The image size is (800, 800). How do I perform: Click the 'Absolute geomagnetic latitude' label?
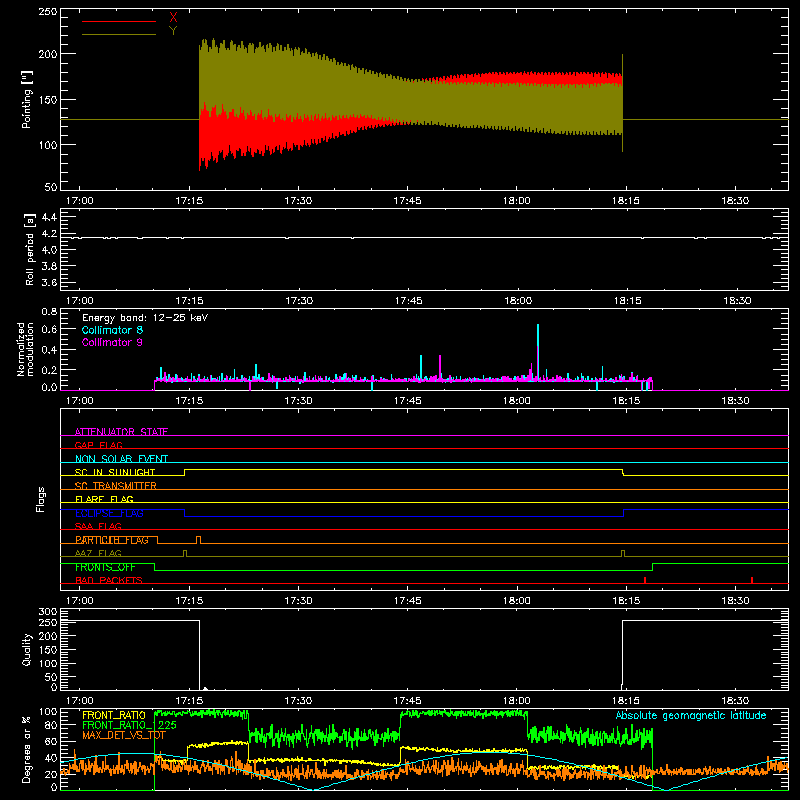[691, 715]
